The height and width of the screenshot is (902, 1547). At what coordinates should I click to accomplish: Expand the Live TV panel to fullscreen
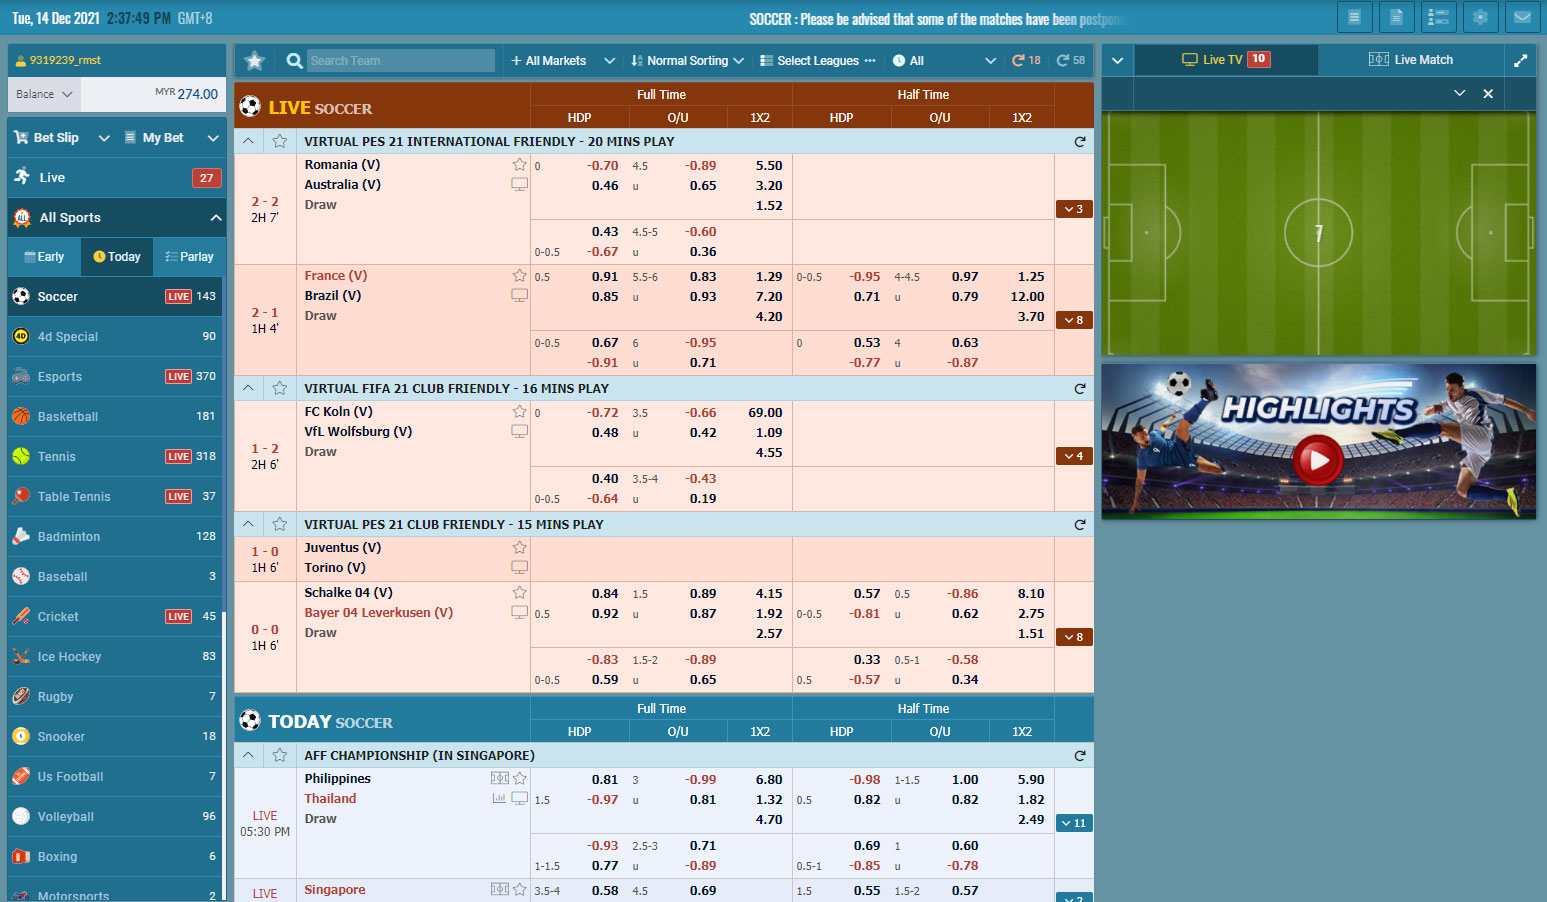(x=1520, y=60)
